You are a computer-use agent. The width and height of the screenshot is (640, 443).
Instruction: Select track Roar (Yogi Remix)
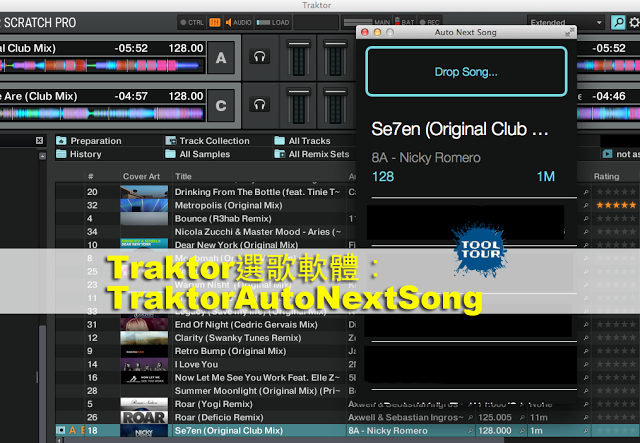point(213,404)
